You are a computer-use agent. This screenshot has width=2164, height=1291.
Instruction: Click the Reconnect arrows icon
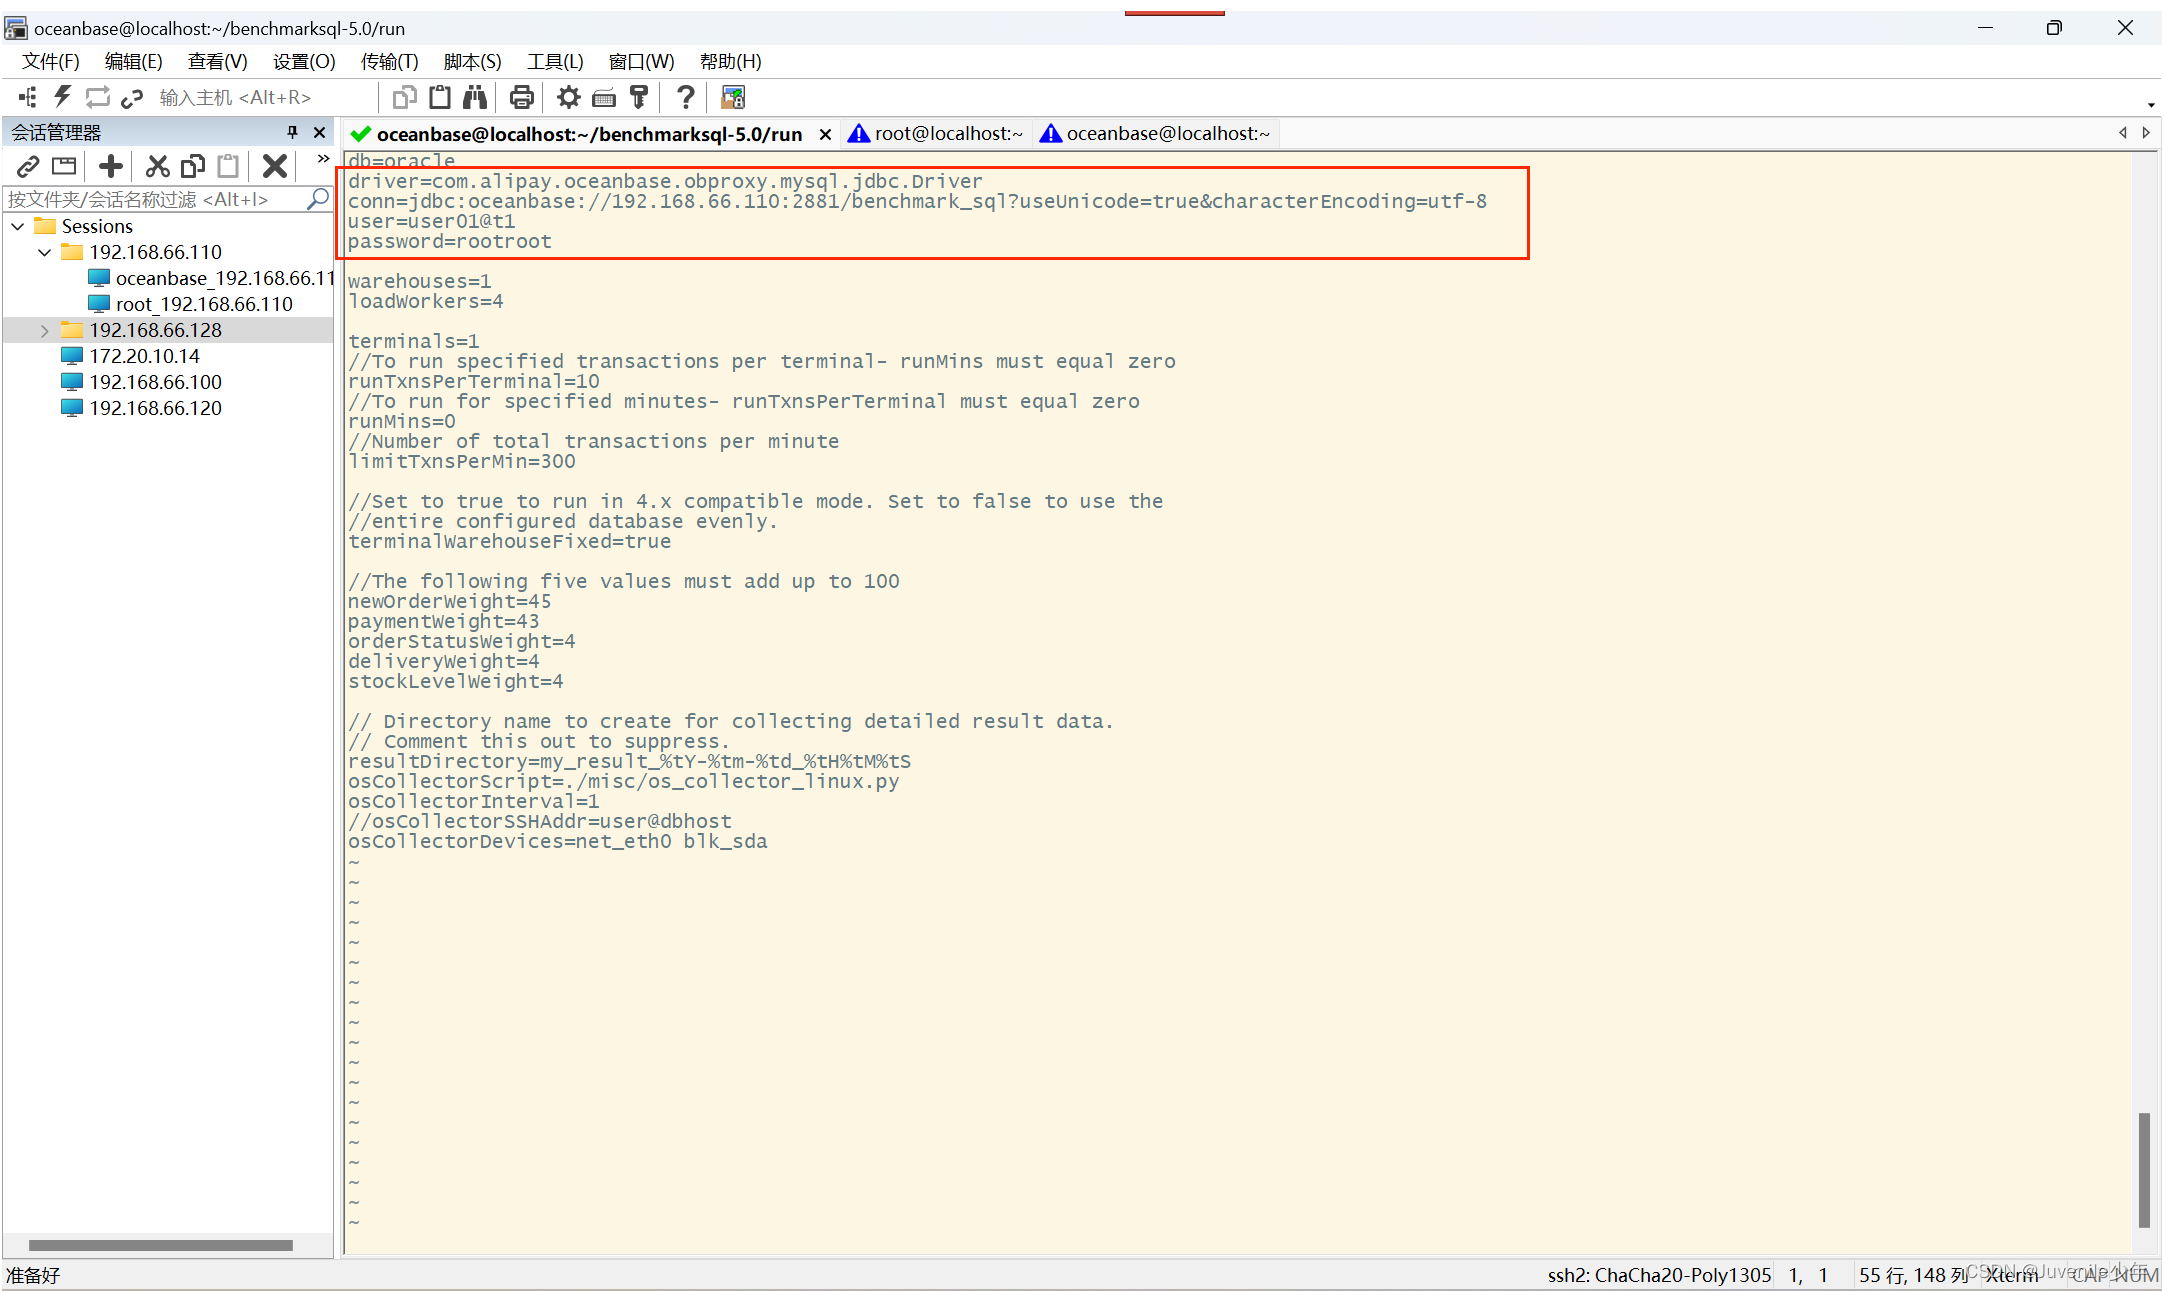point(97,97)
